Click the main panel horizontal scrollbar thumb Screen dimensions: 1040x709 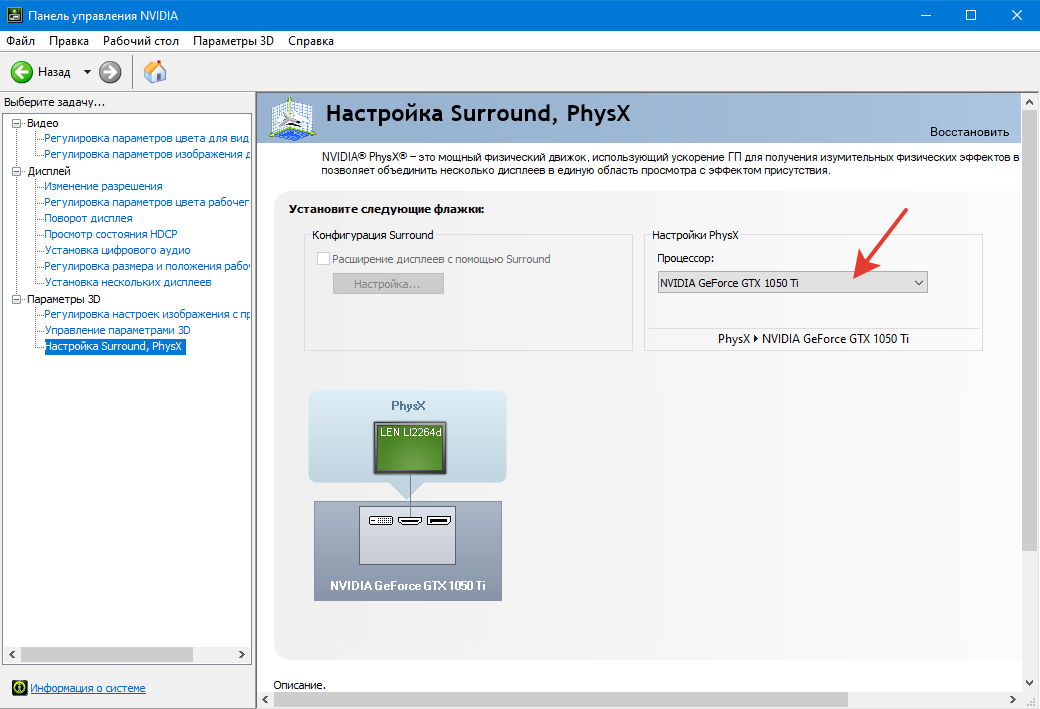coord(560,699)
